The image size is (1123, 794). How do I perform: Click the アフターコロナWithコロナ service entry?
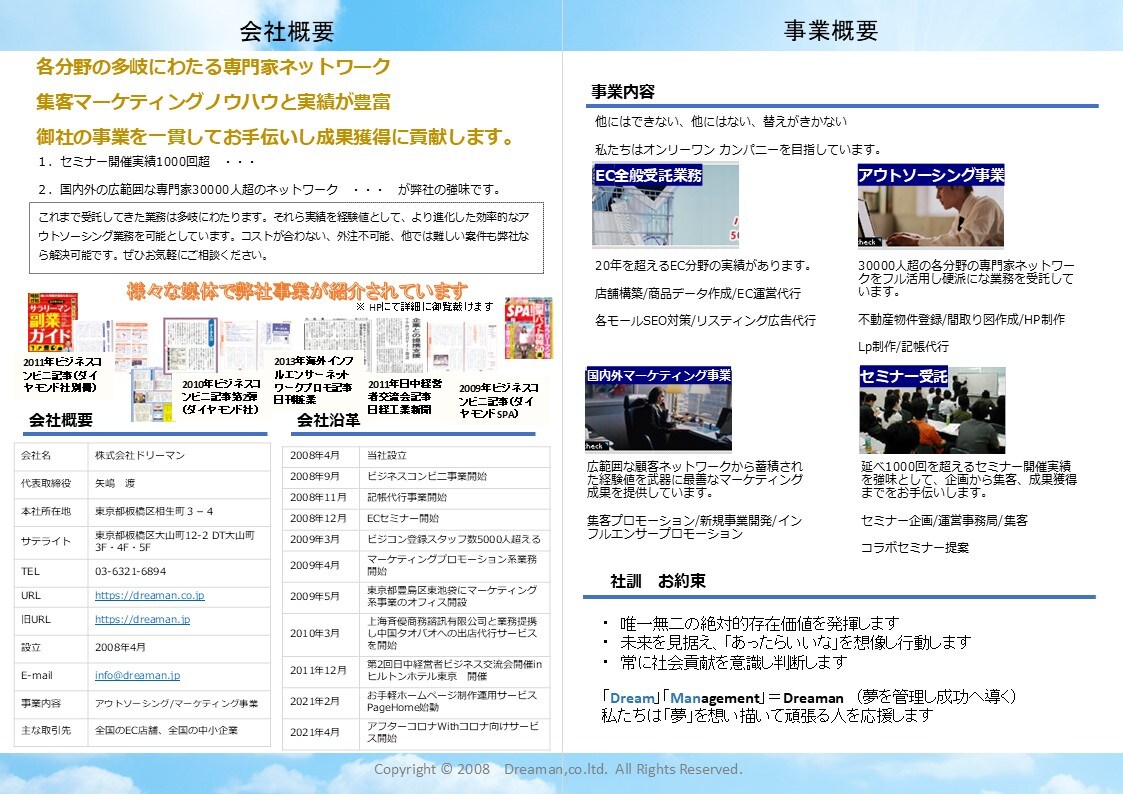(453, 732)
